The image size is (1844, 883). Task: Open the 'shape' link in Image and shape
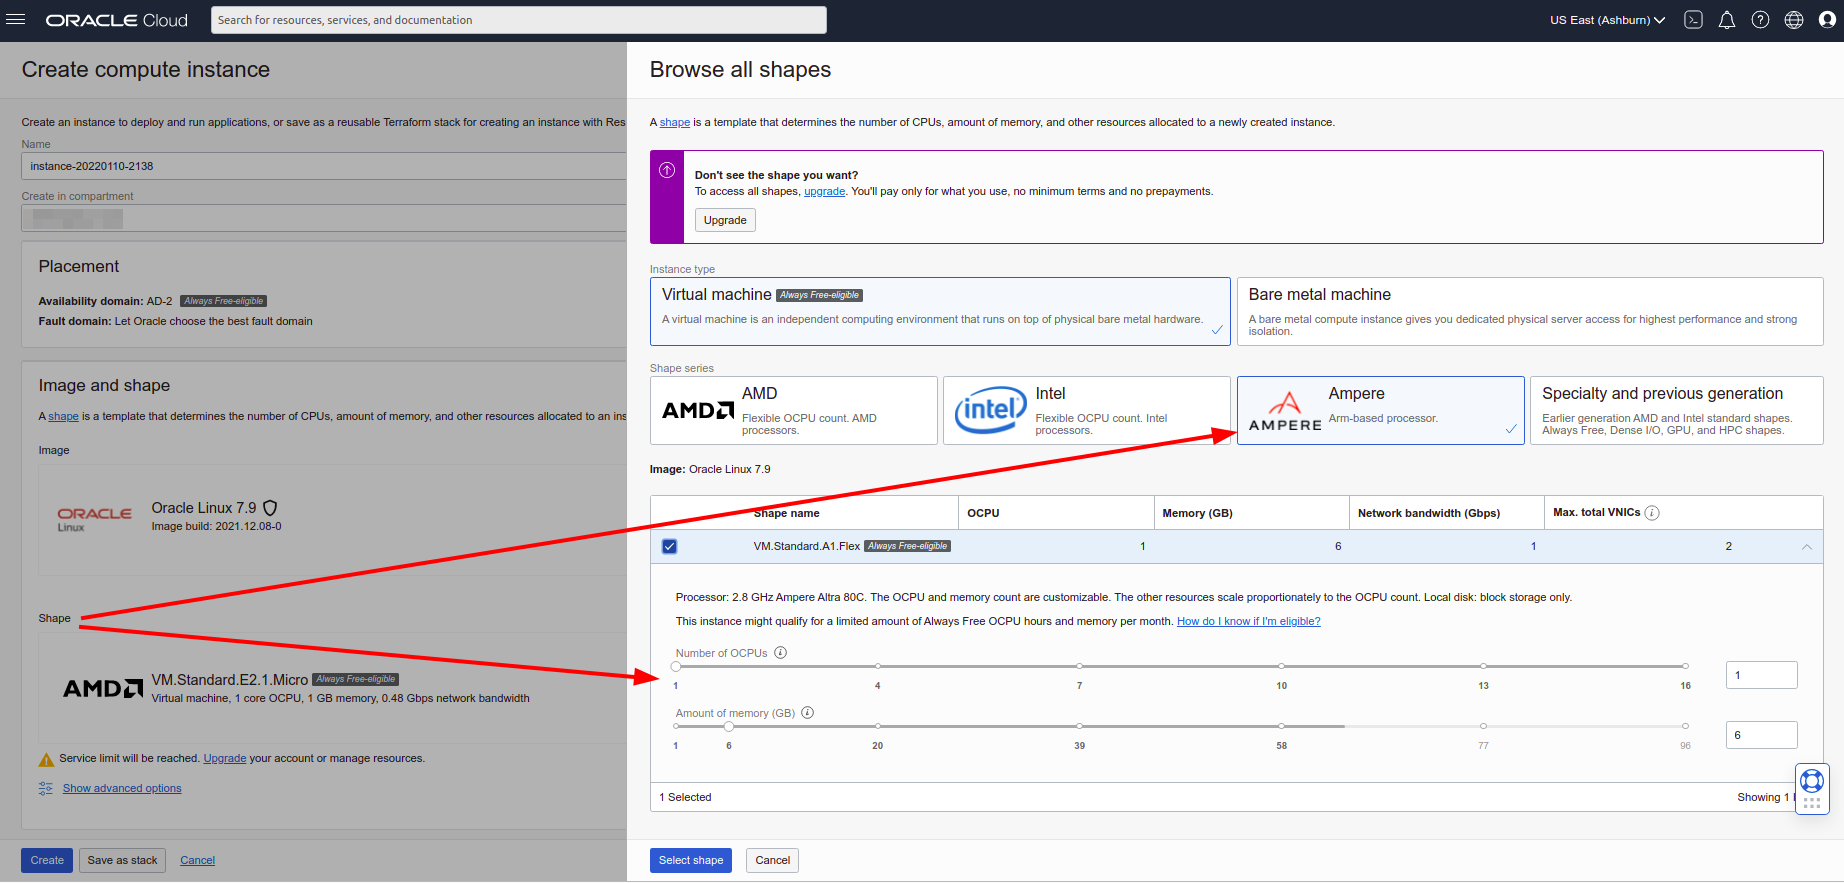(64, 416)
